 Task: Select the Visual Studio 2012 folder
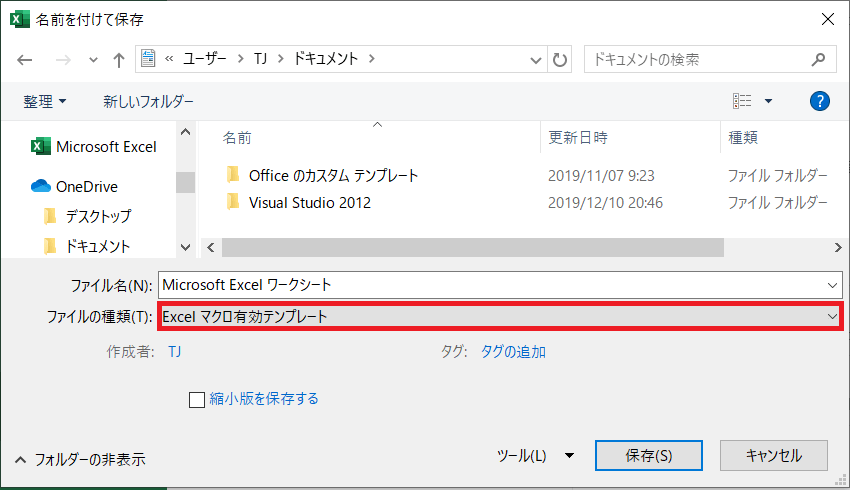tap(309, 202)
